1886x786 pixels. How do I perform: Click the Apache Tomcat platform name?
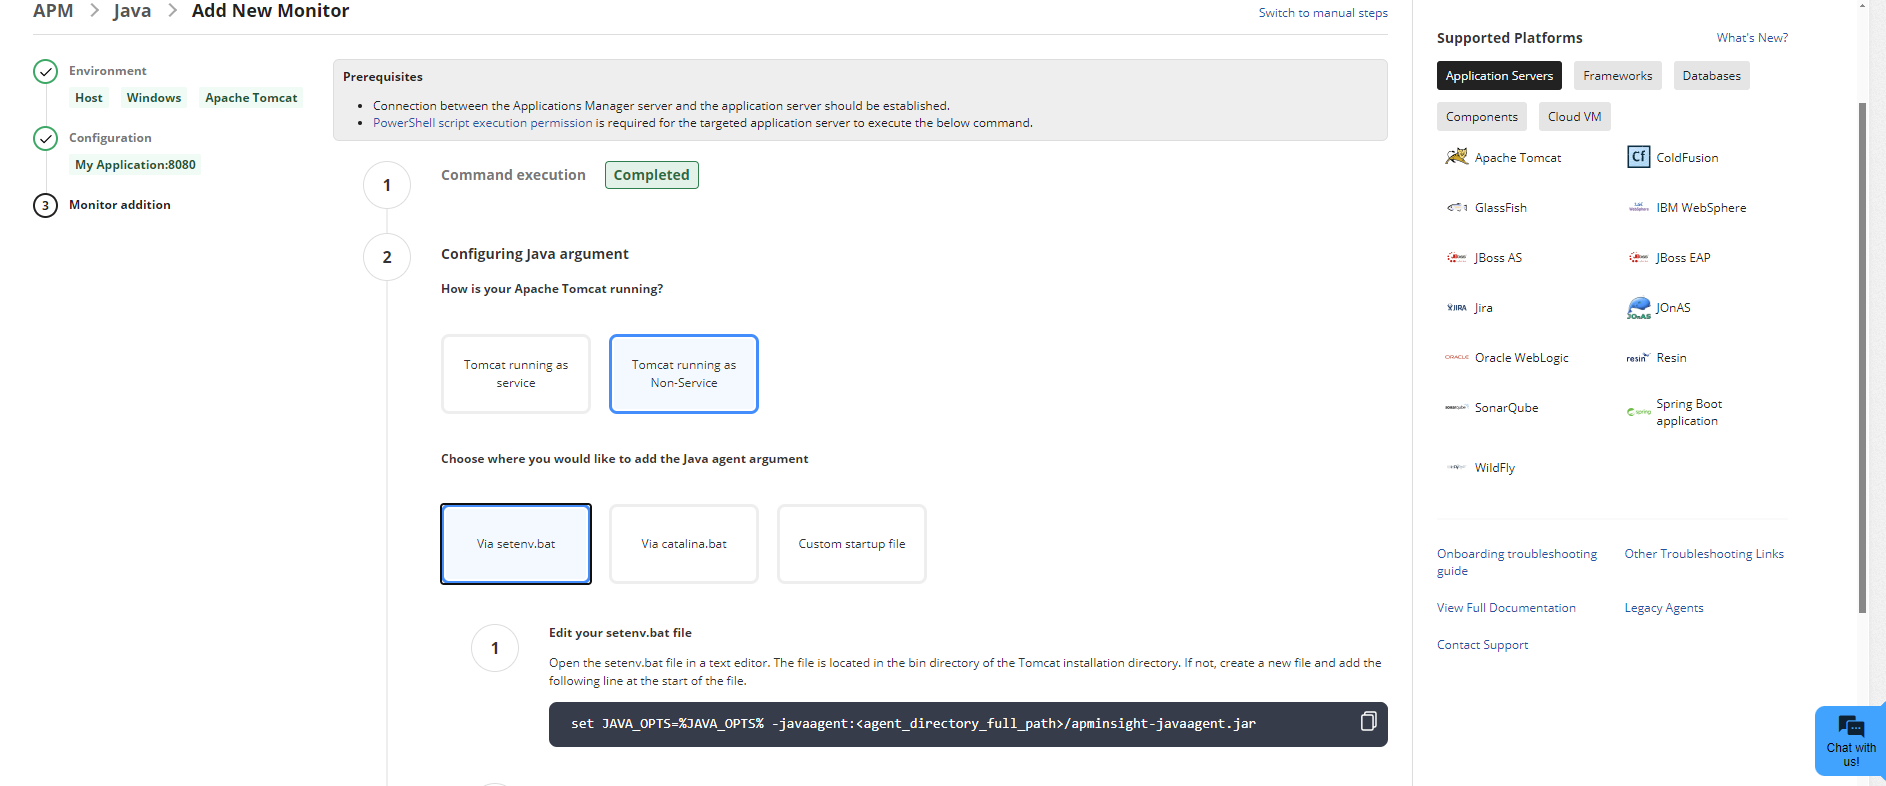[x=1518, y=158]
